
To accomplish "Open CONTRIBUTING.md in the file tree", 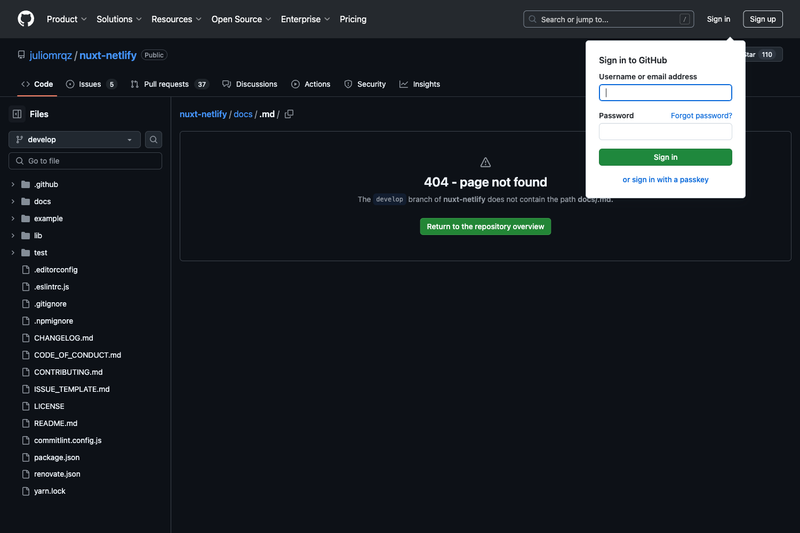I will [x=68, y=372].
